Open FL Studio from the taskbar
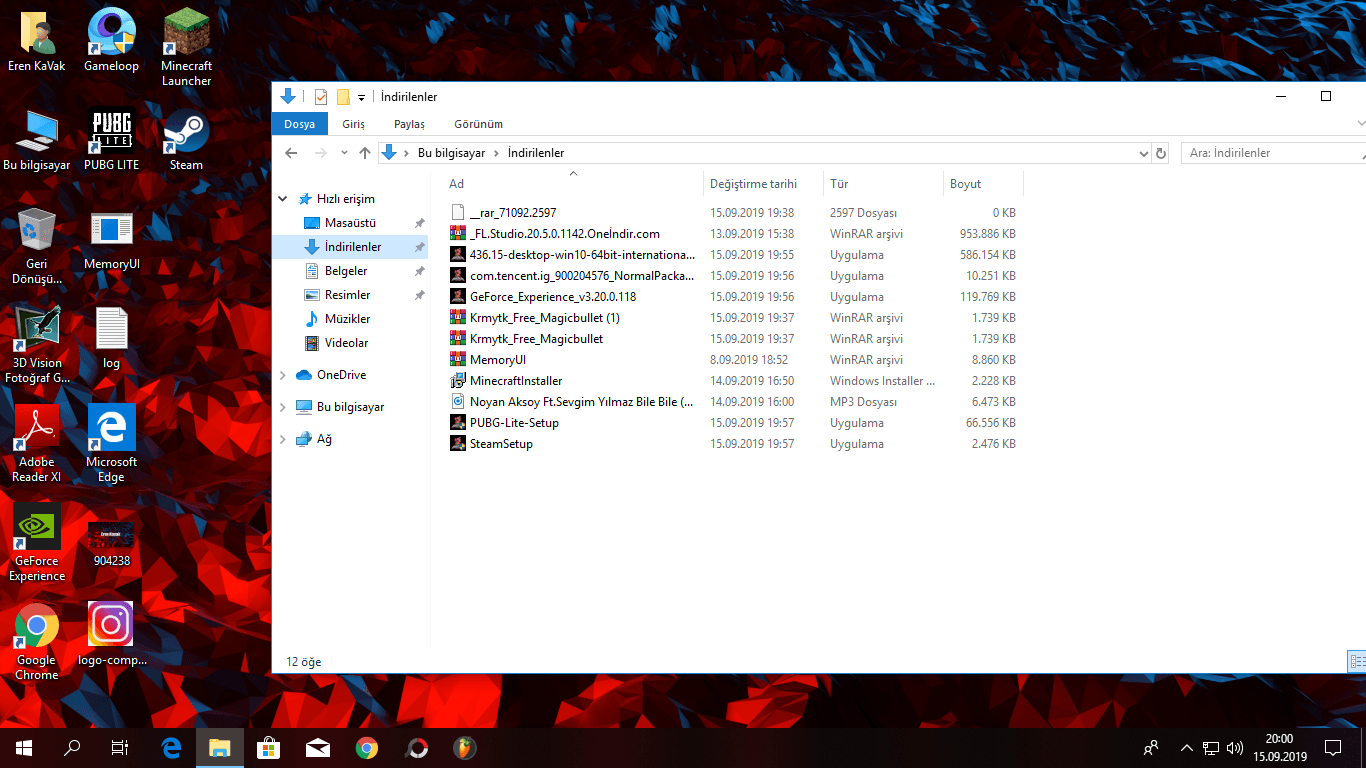Screen dimensions: 1366x768 pos(465,747)
